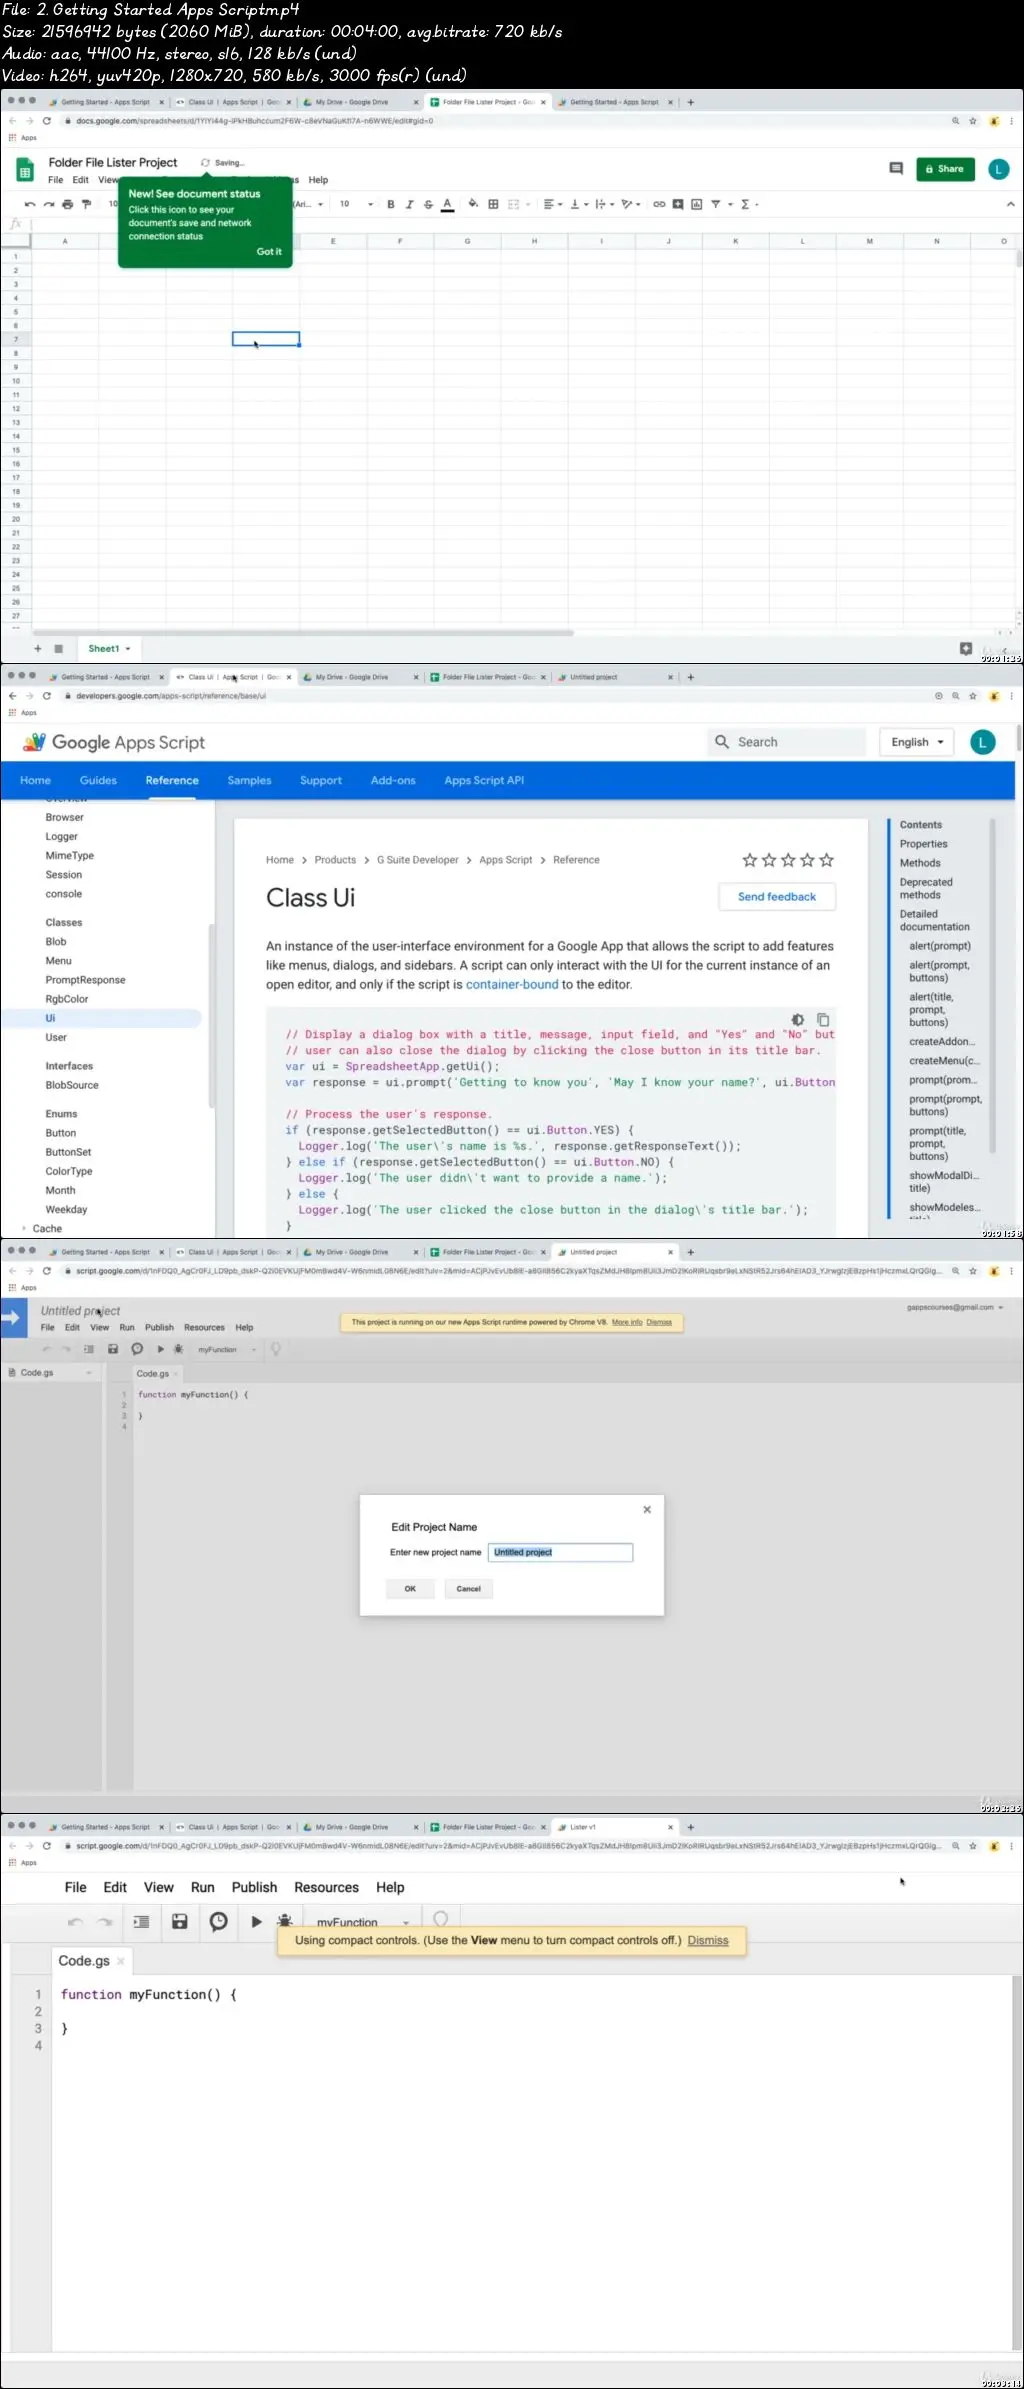Viewport: 1024px width, 2389px height.
Task: Select Code.gs in the Untitled project file list
Action: tap(37, 1372)
